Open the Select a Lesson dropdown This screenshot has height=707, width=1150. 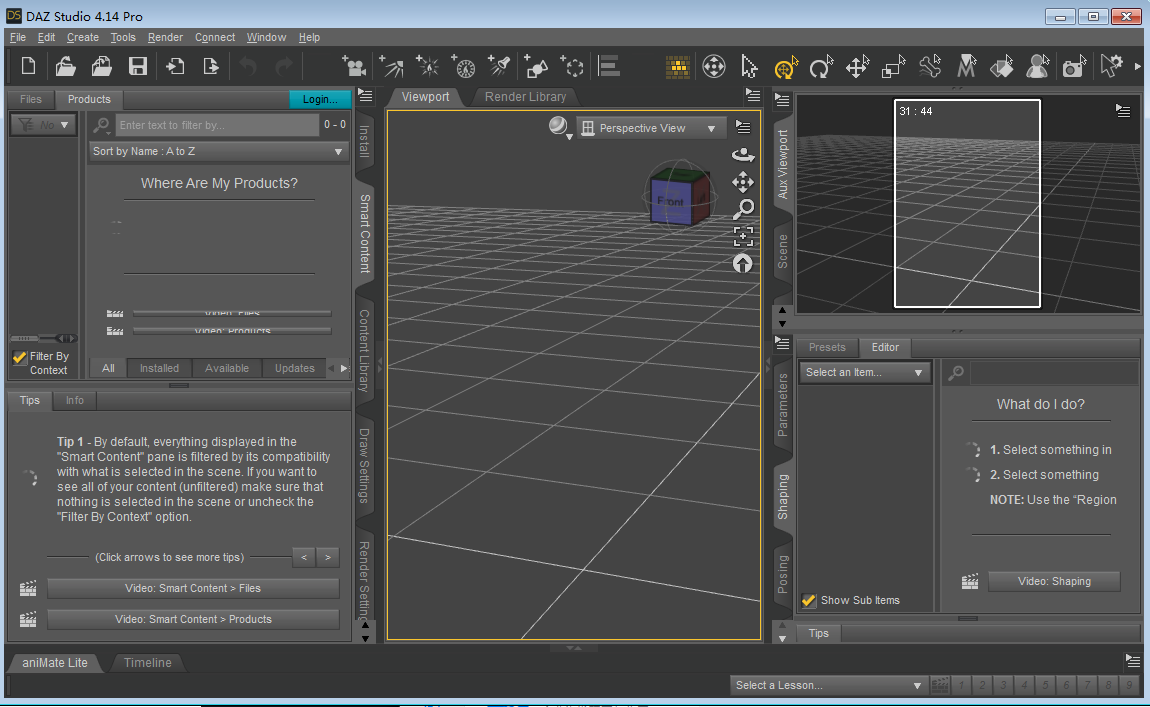click(829, 685)
